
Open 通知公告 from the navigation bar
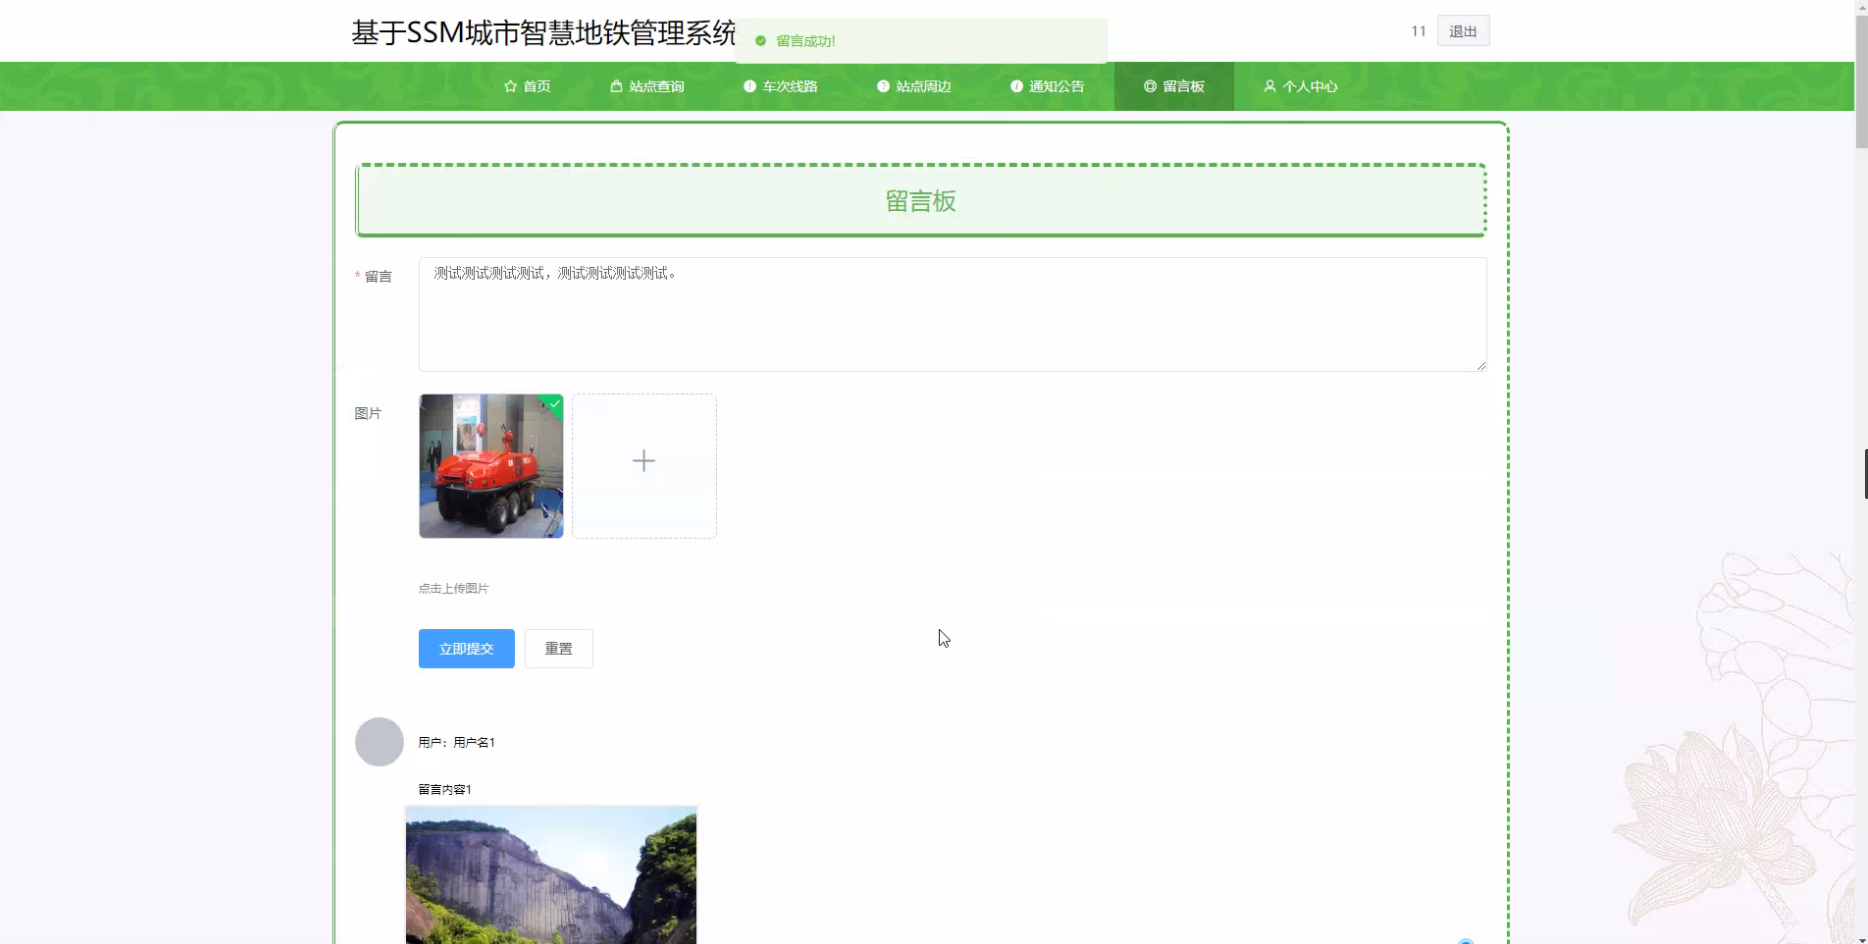pos(1047,86)
